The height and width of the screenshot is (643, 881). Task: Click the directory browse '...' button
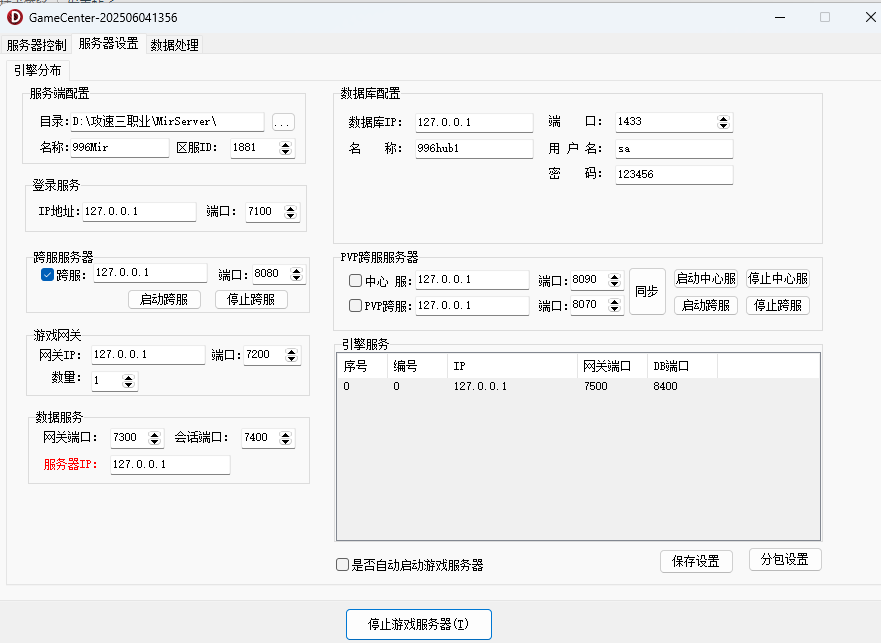click(283, 122)
